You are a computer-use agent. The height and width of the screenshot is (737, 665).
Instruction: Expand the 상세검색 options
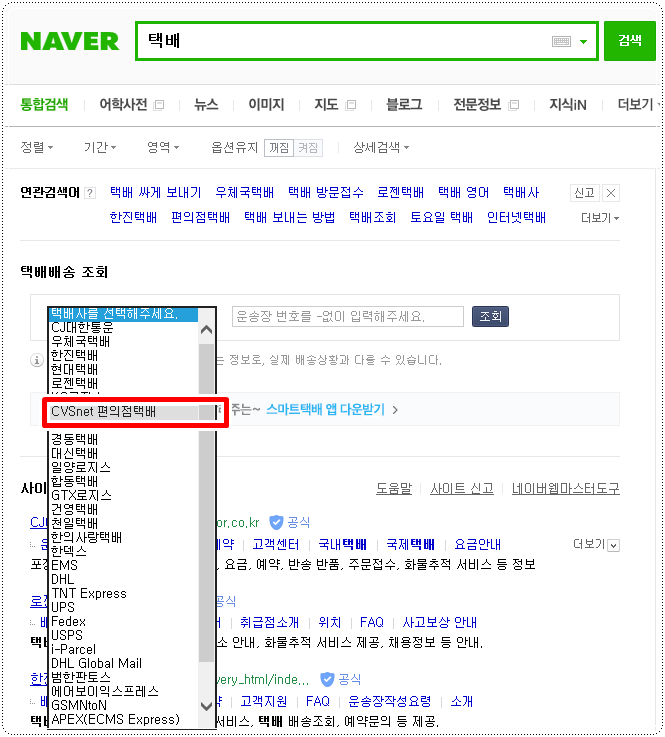point(381,148)
